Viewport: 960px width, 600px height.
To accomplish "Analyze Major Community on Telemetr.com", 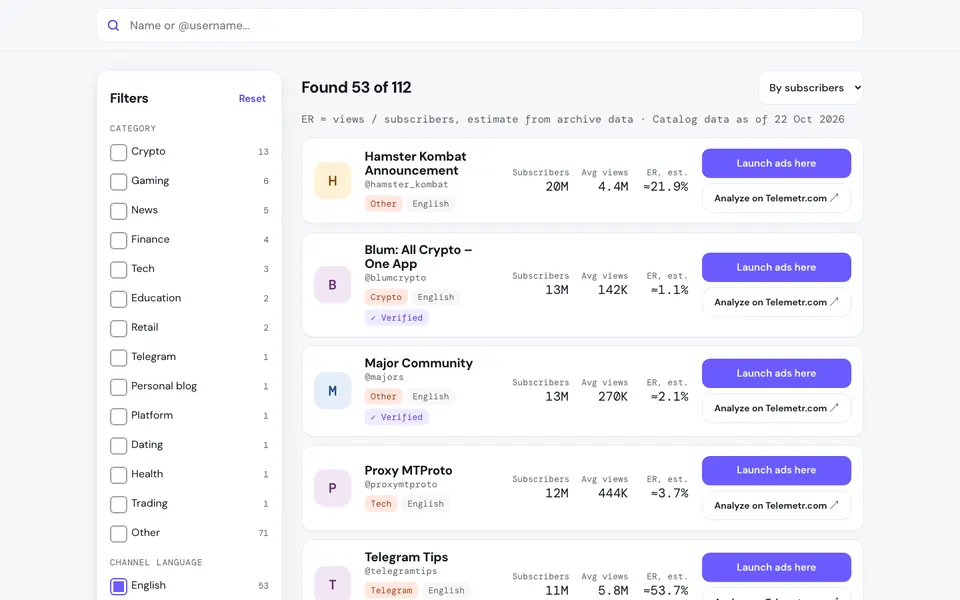I will pos(776,408).
